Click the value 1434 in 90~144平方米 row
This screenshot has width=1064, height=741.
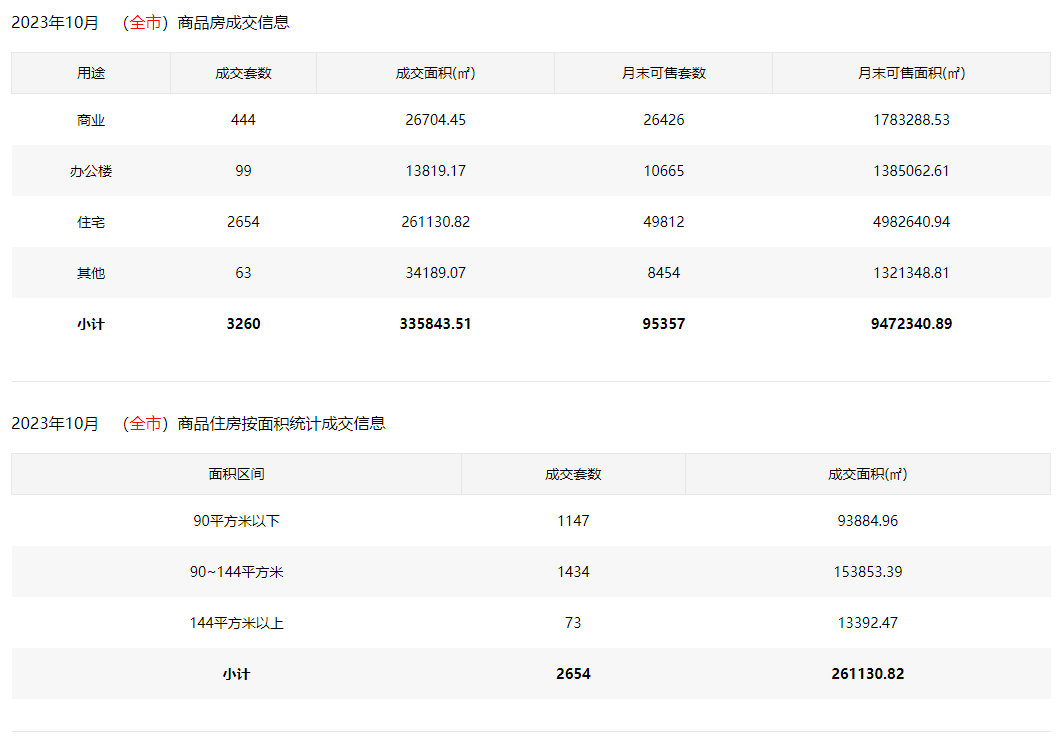[x=573, y=572]
